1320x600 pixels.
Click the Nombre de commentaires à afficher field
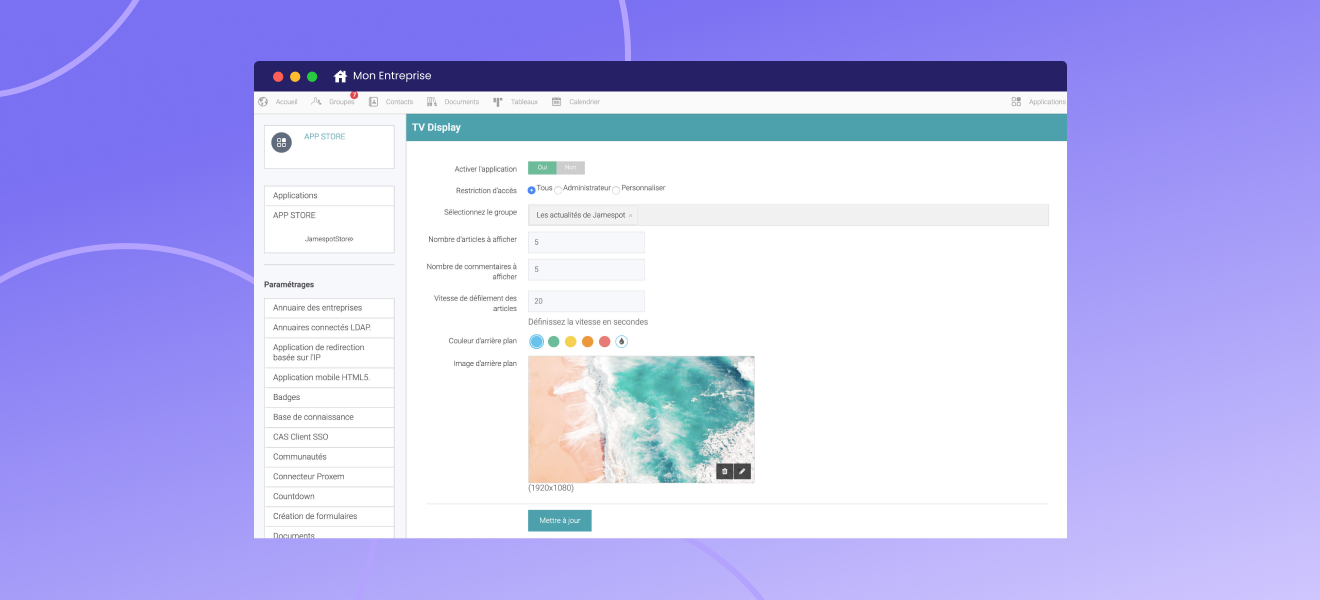point(586,270)
